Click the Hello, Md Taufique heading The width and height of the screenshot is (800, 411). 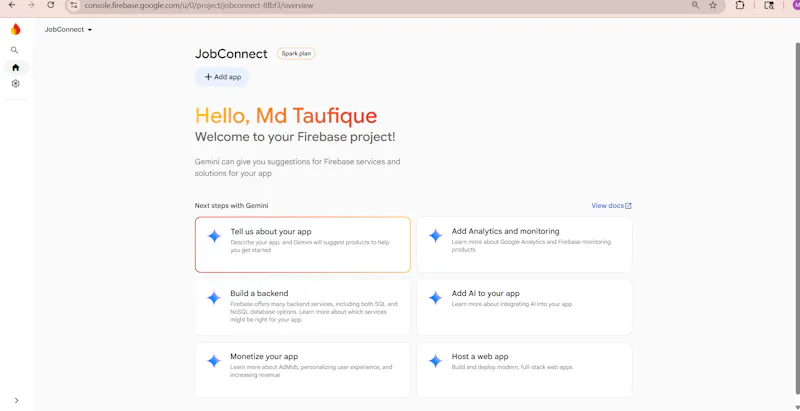tap(286, 116)
